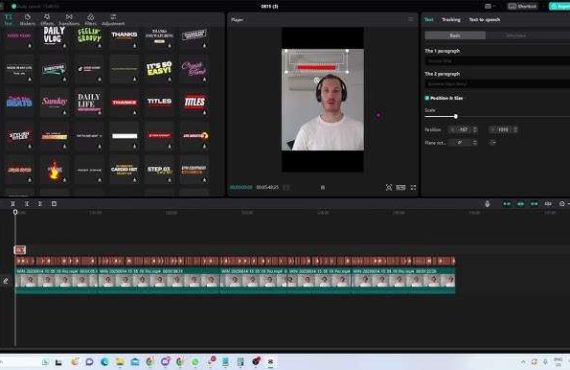Click the second paragraph text field
This screenshot has width=570, height=370.
(497, 84)
